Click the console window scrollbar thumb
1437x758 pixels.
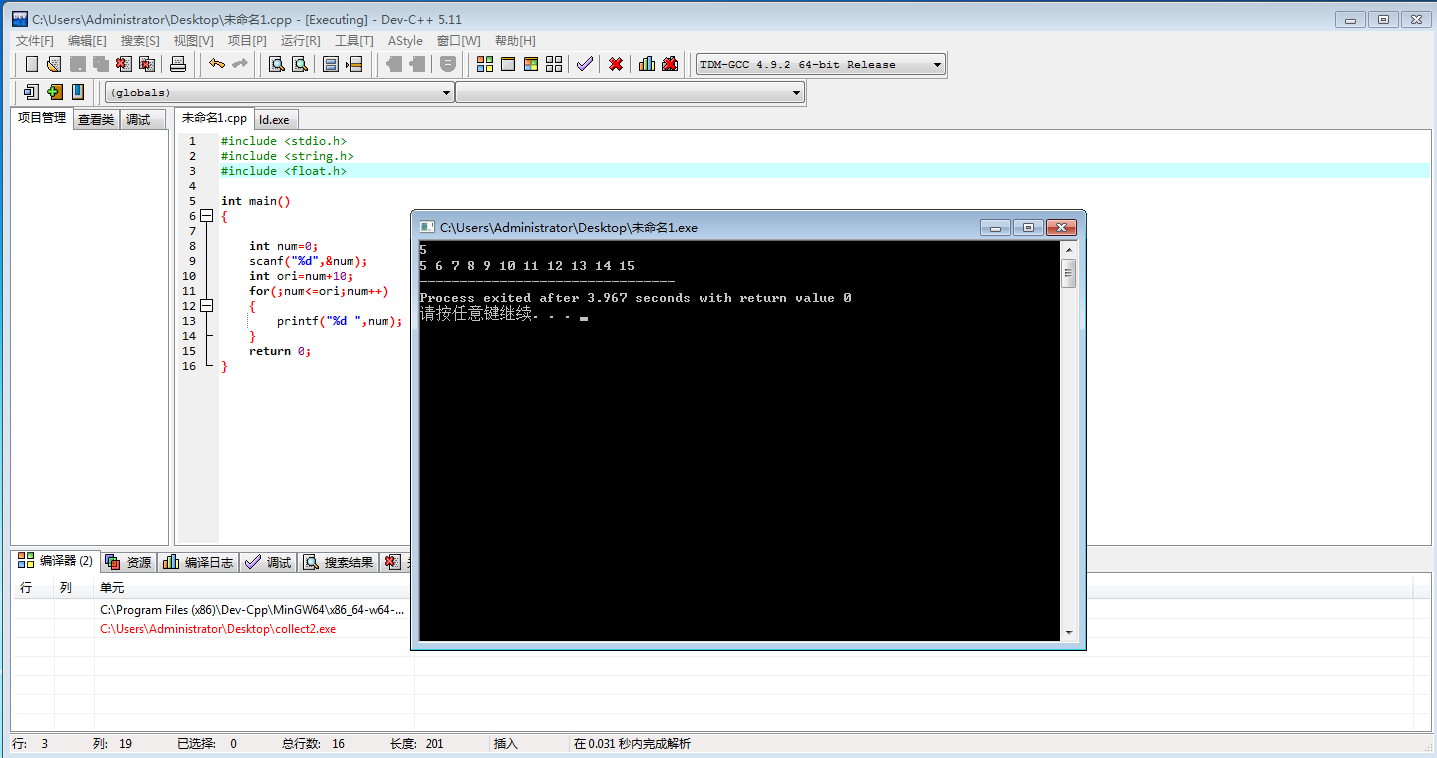click(x=1068, y=272)
